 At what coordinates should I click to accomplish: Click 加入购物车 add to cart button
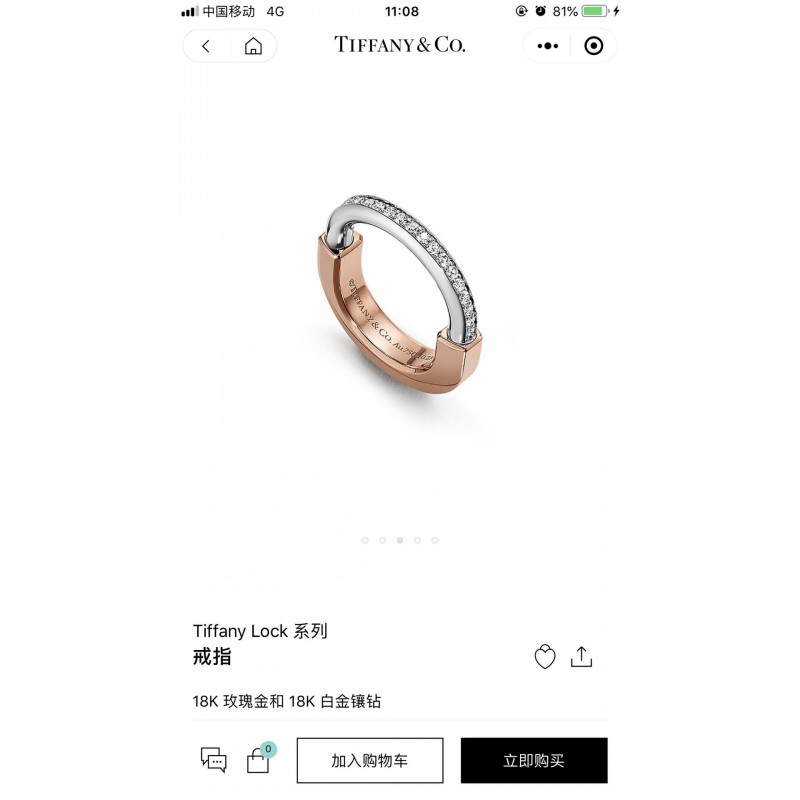(x=370, y=760)
